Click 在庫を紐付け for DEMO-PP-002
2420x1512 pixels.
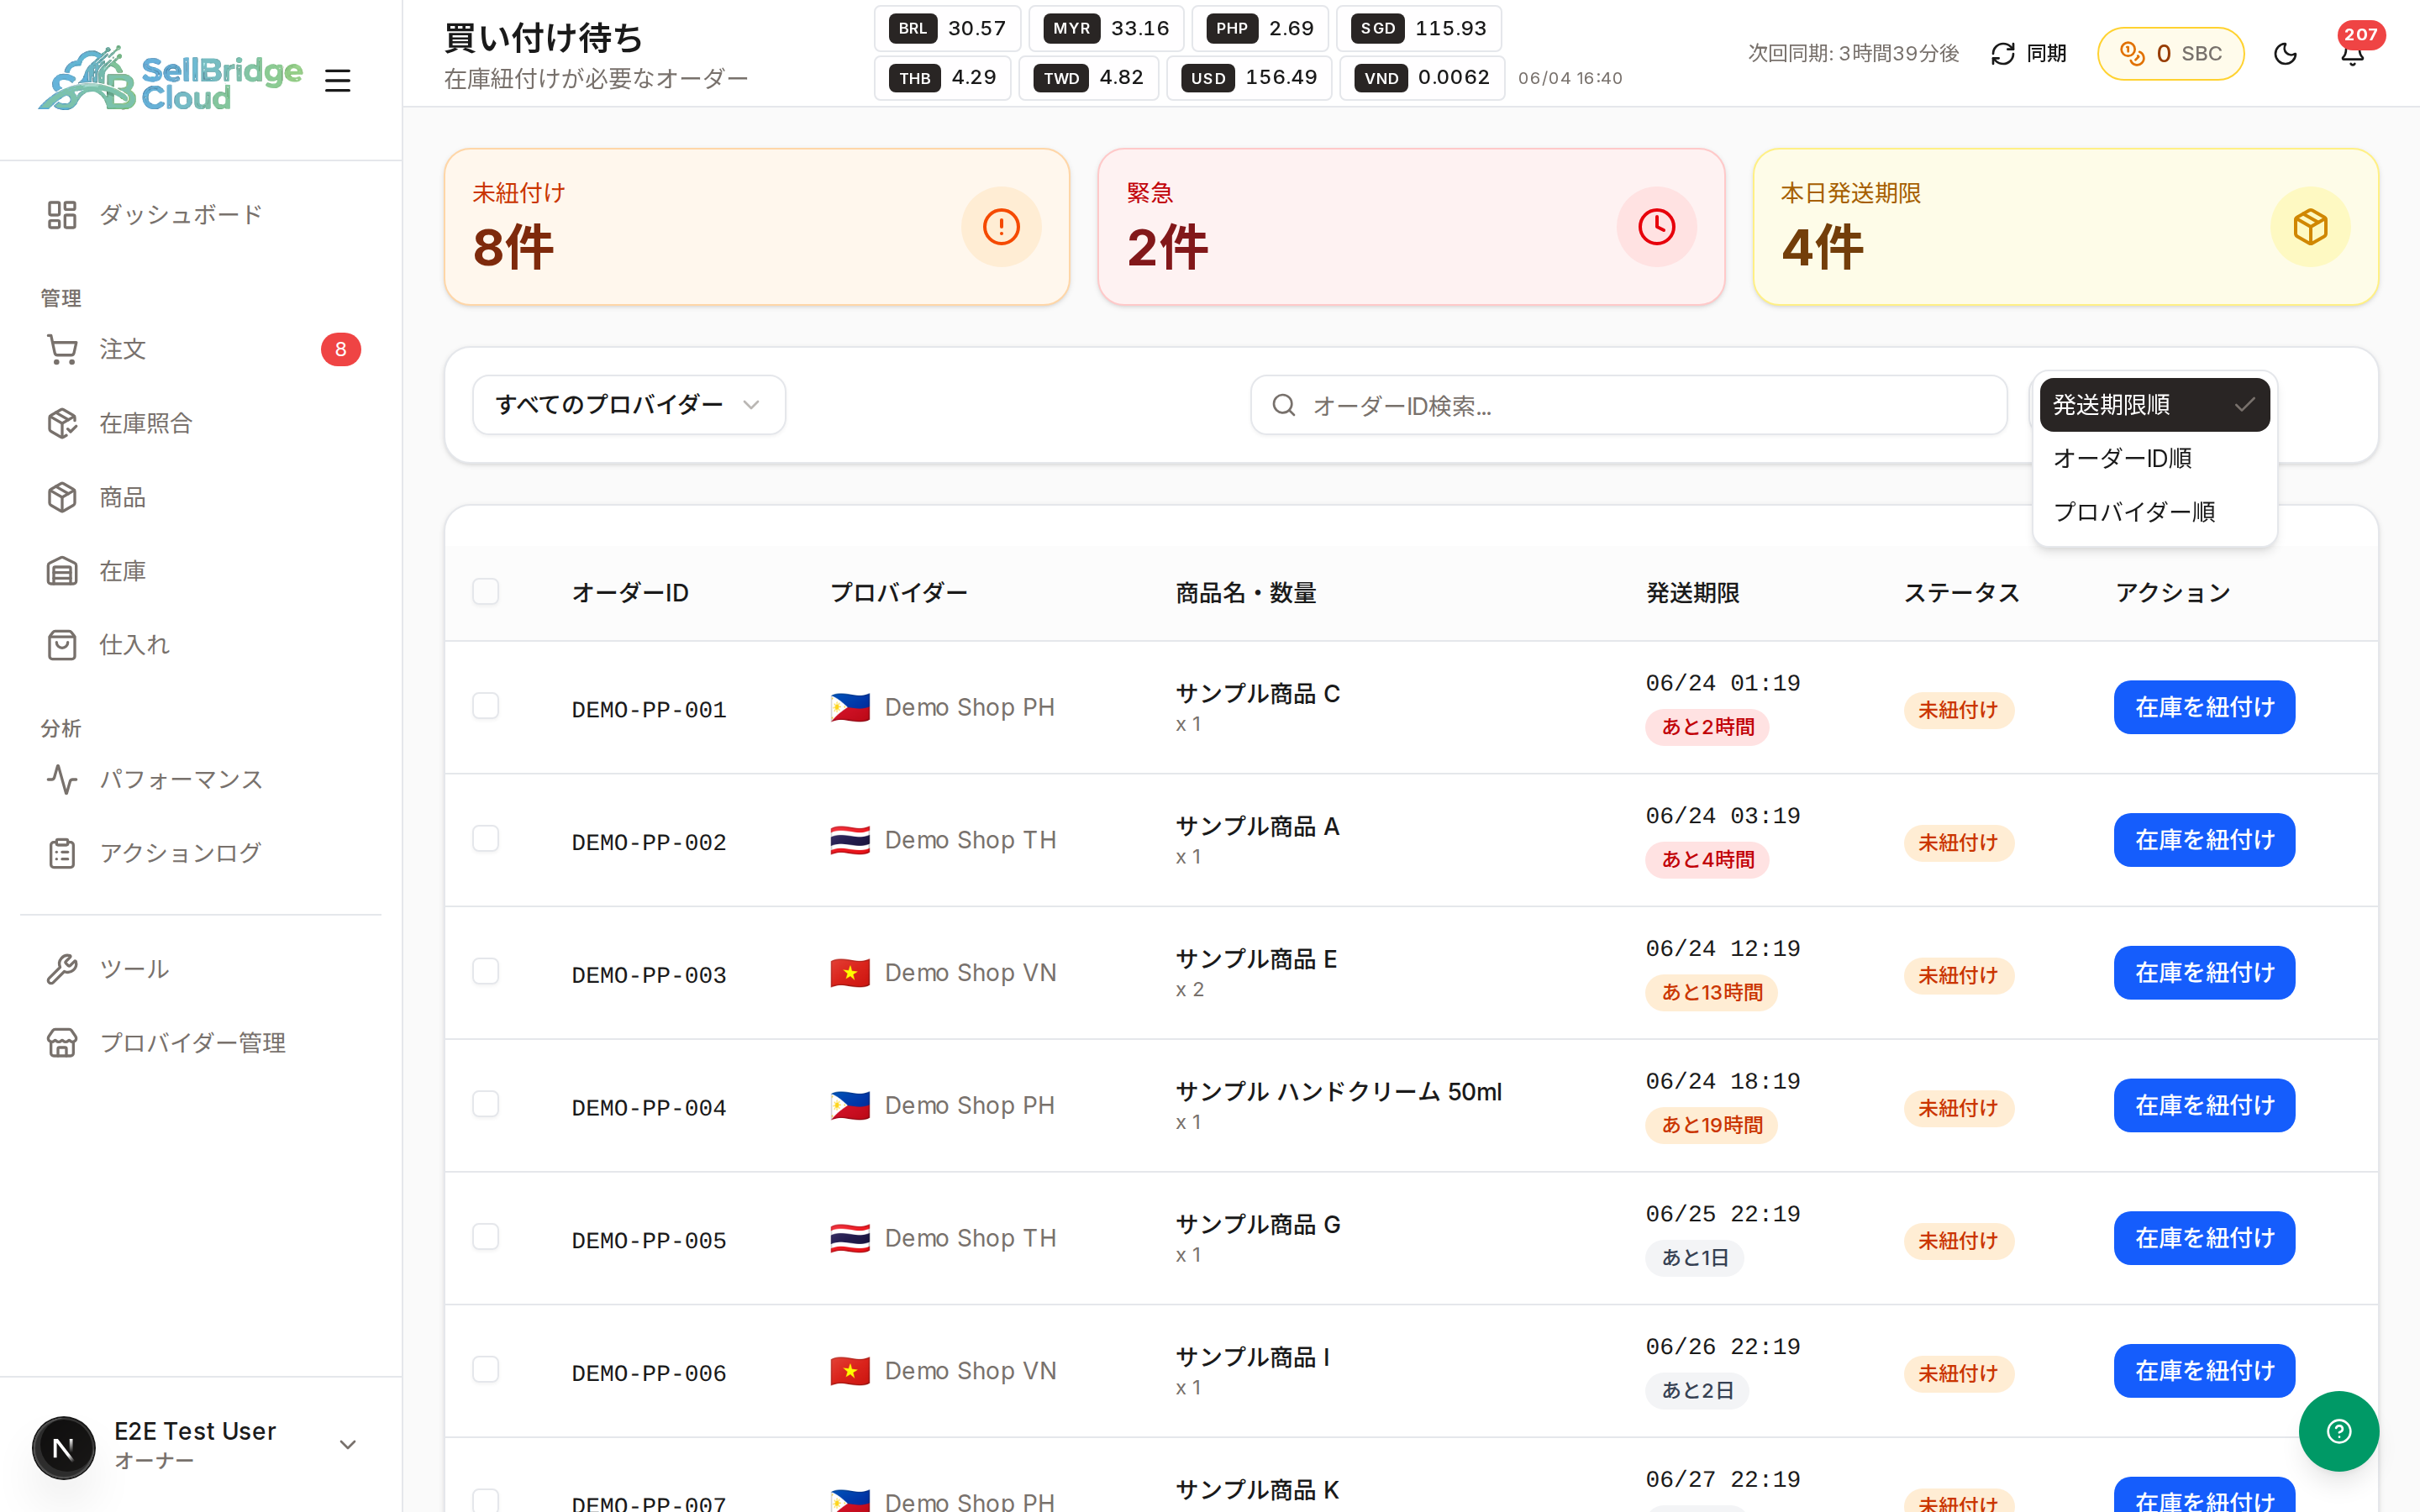[x=2204, y=840]
